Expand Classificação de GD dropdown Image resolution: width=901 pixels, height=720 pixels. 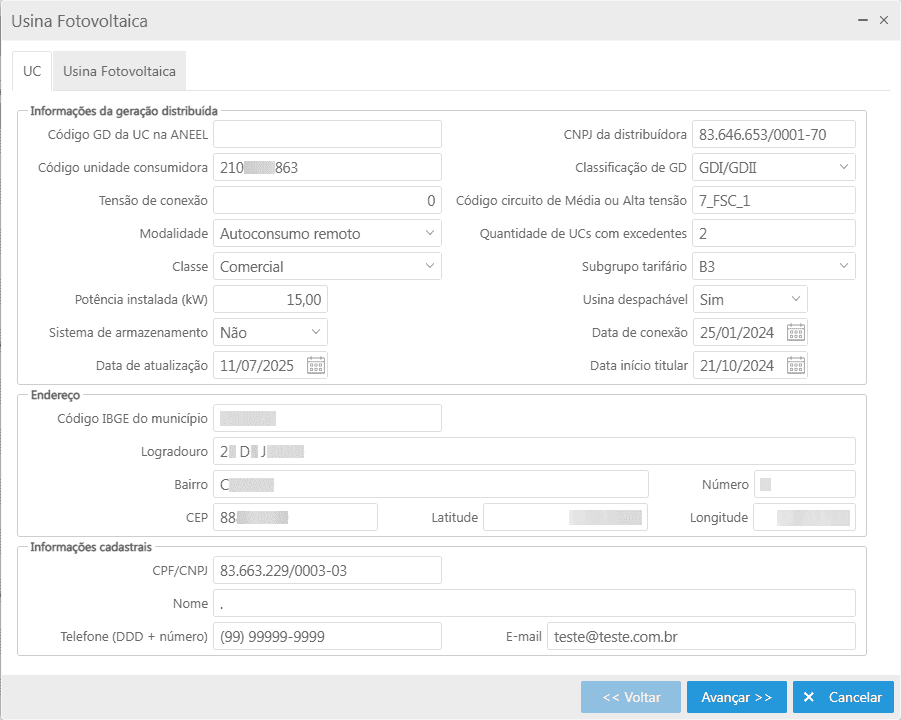844,167
